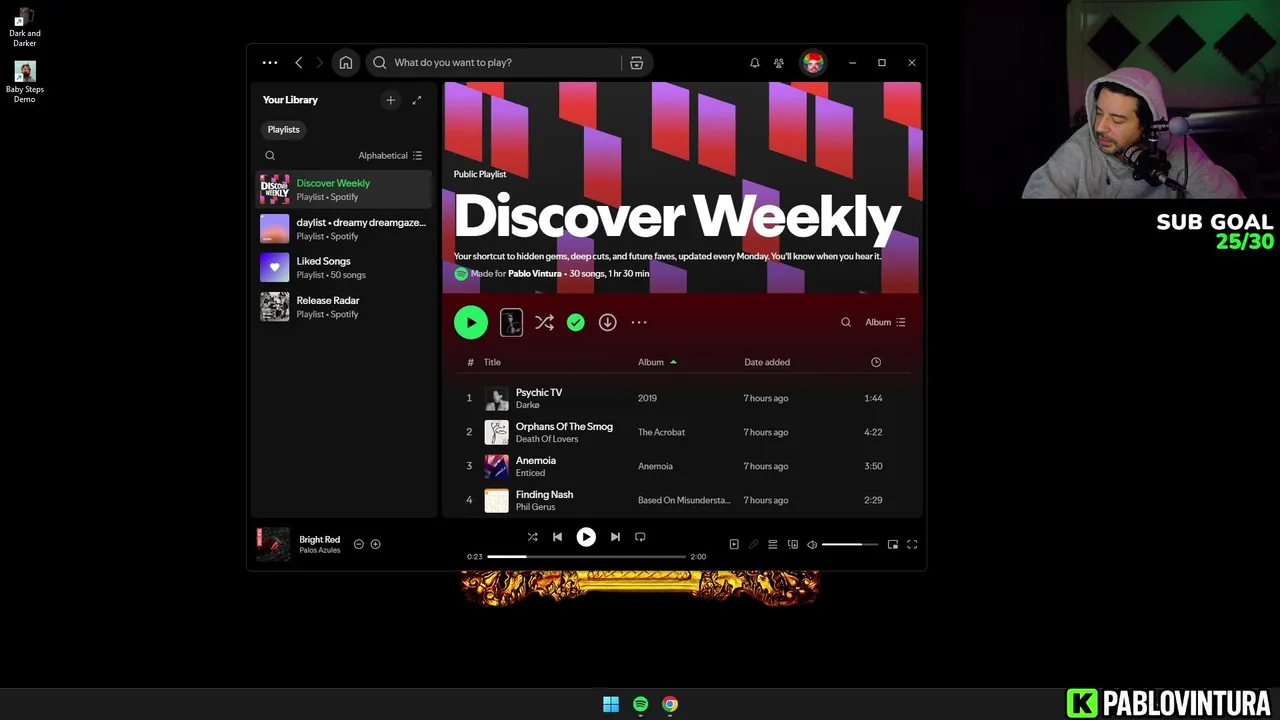Hide Bright Red with the minus icon

point(359,544)
